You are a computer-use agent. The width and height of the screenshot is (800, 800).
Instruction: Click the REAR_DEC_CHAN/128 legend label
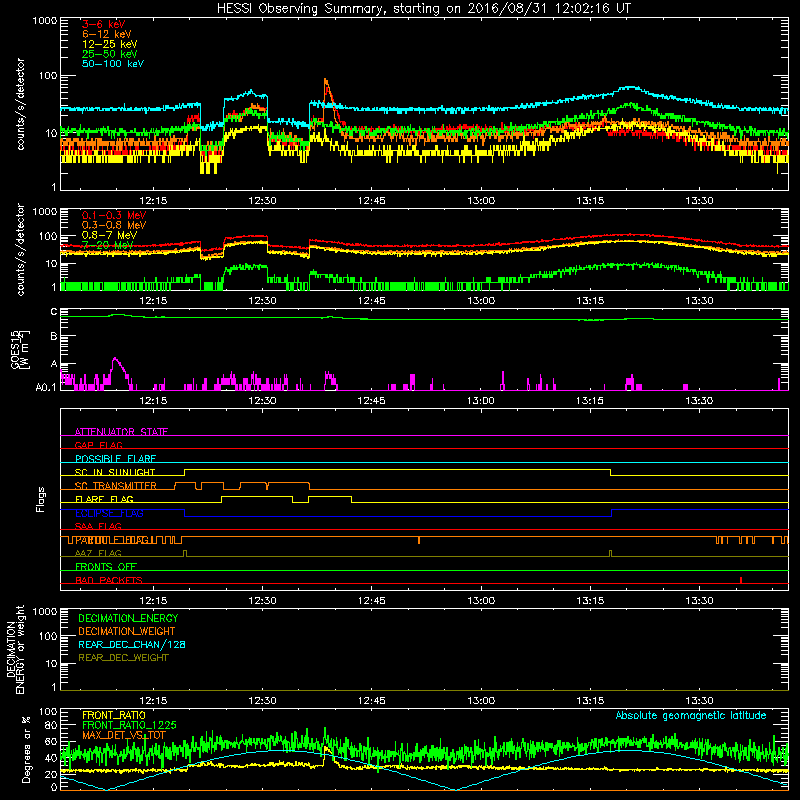coord(132,645)
